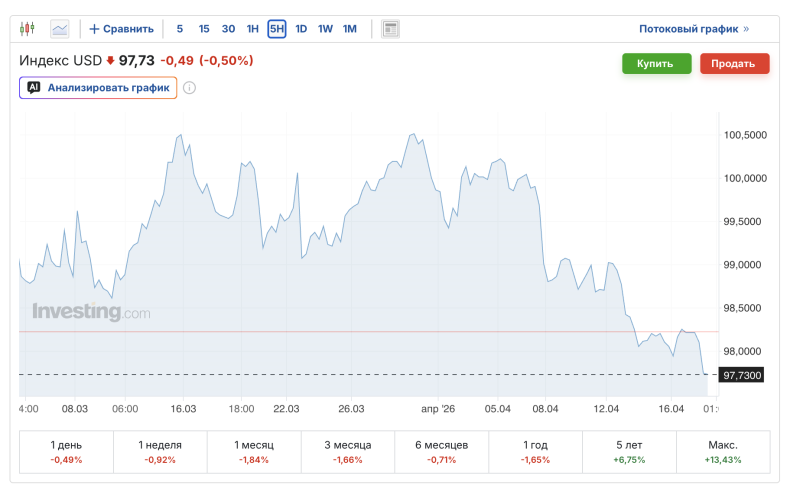Click the 97,7300 current price label
The image size is (800, 494).
742,375
